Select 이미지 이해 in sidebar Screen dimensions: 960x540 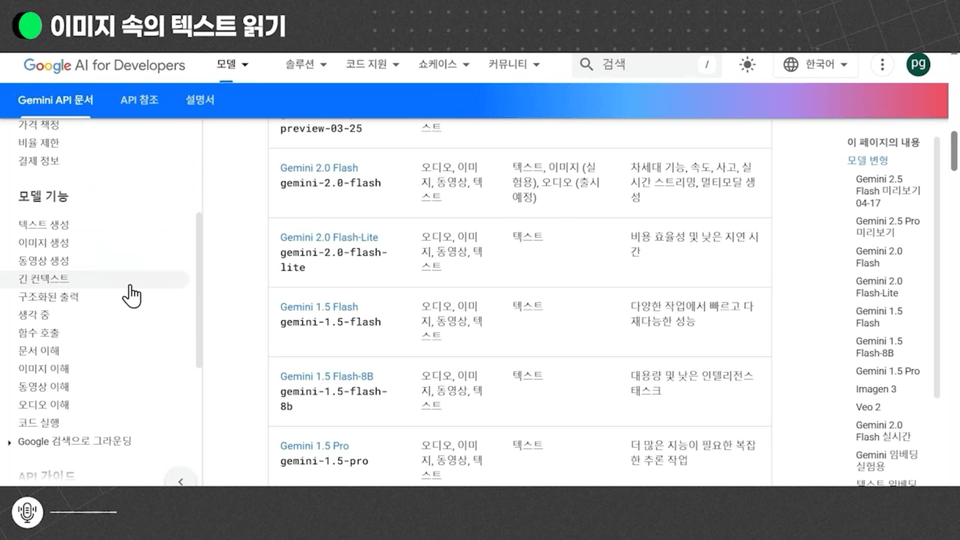tap(43, 369)
